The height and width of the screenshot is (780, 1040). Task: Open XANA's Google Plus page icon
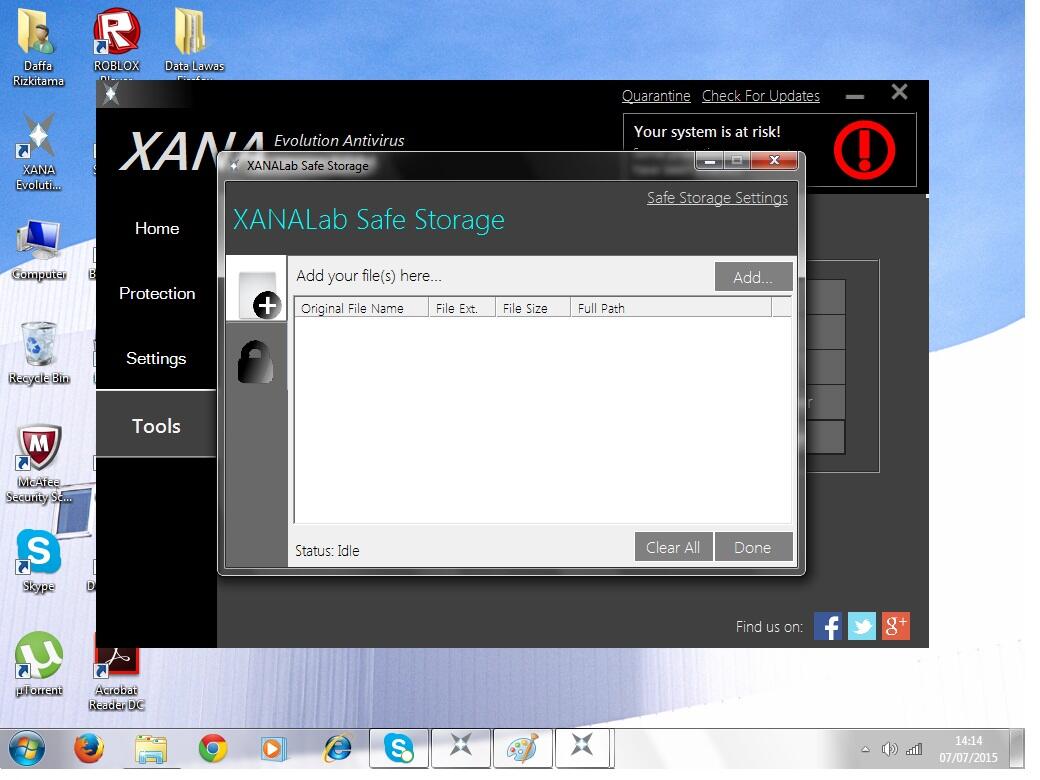pos(895,626)
